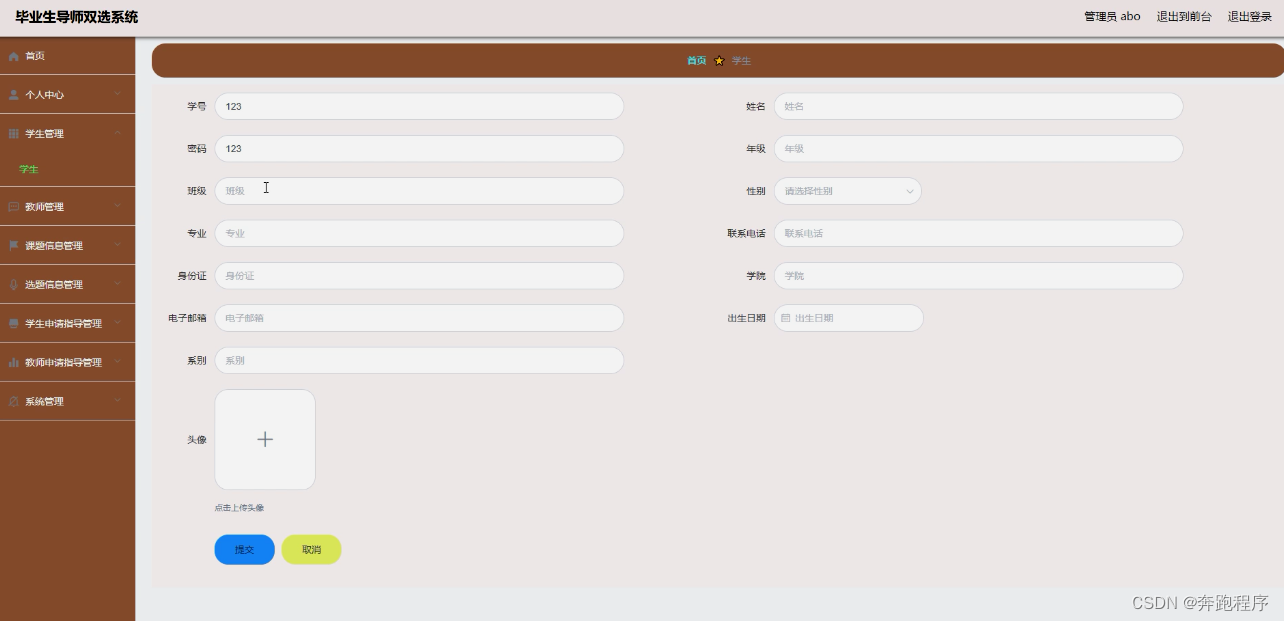Click the 密码 input field
1284x621 pixels.
pyautogui.click(x=419, y=149)
